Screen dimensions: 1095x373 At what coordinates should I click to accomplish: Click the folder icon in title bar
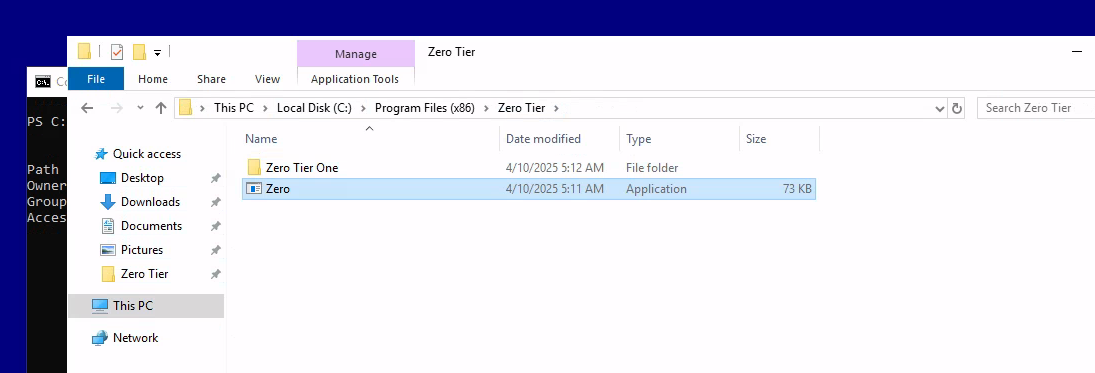pyautogui.click(x=84, y=52)
